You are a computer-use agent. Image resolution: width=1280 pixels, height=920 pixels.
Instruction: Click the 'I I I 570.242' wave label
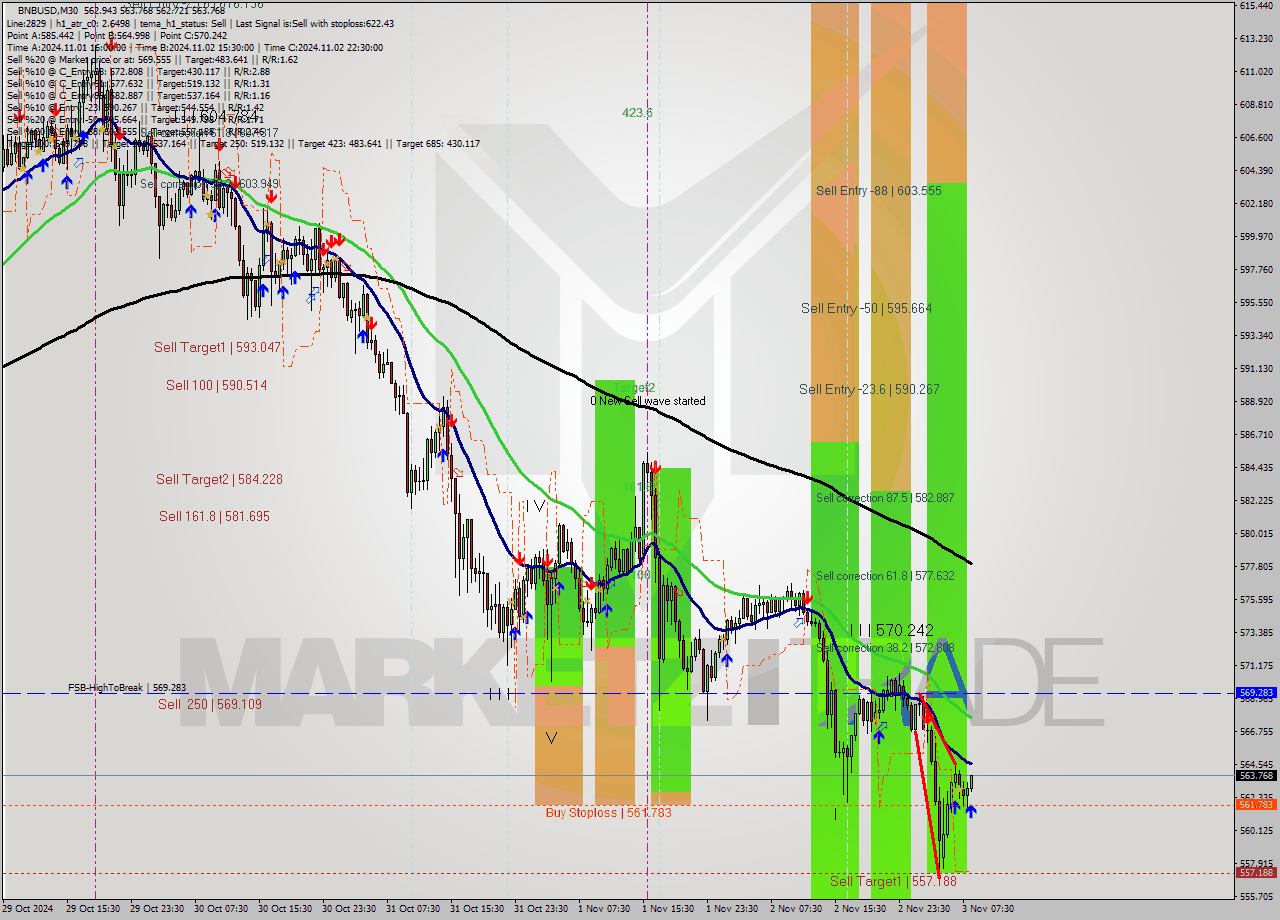tap(891, 630)
